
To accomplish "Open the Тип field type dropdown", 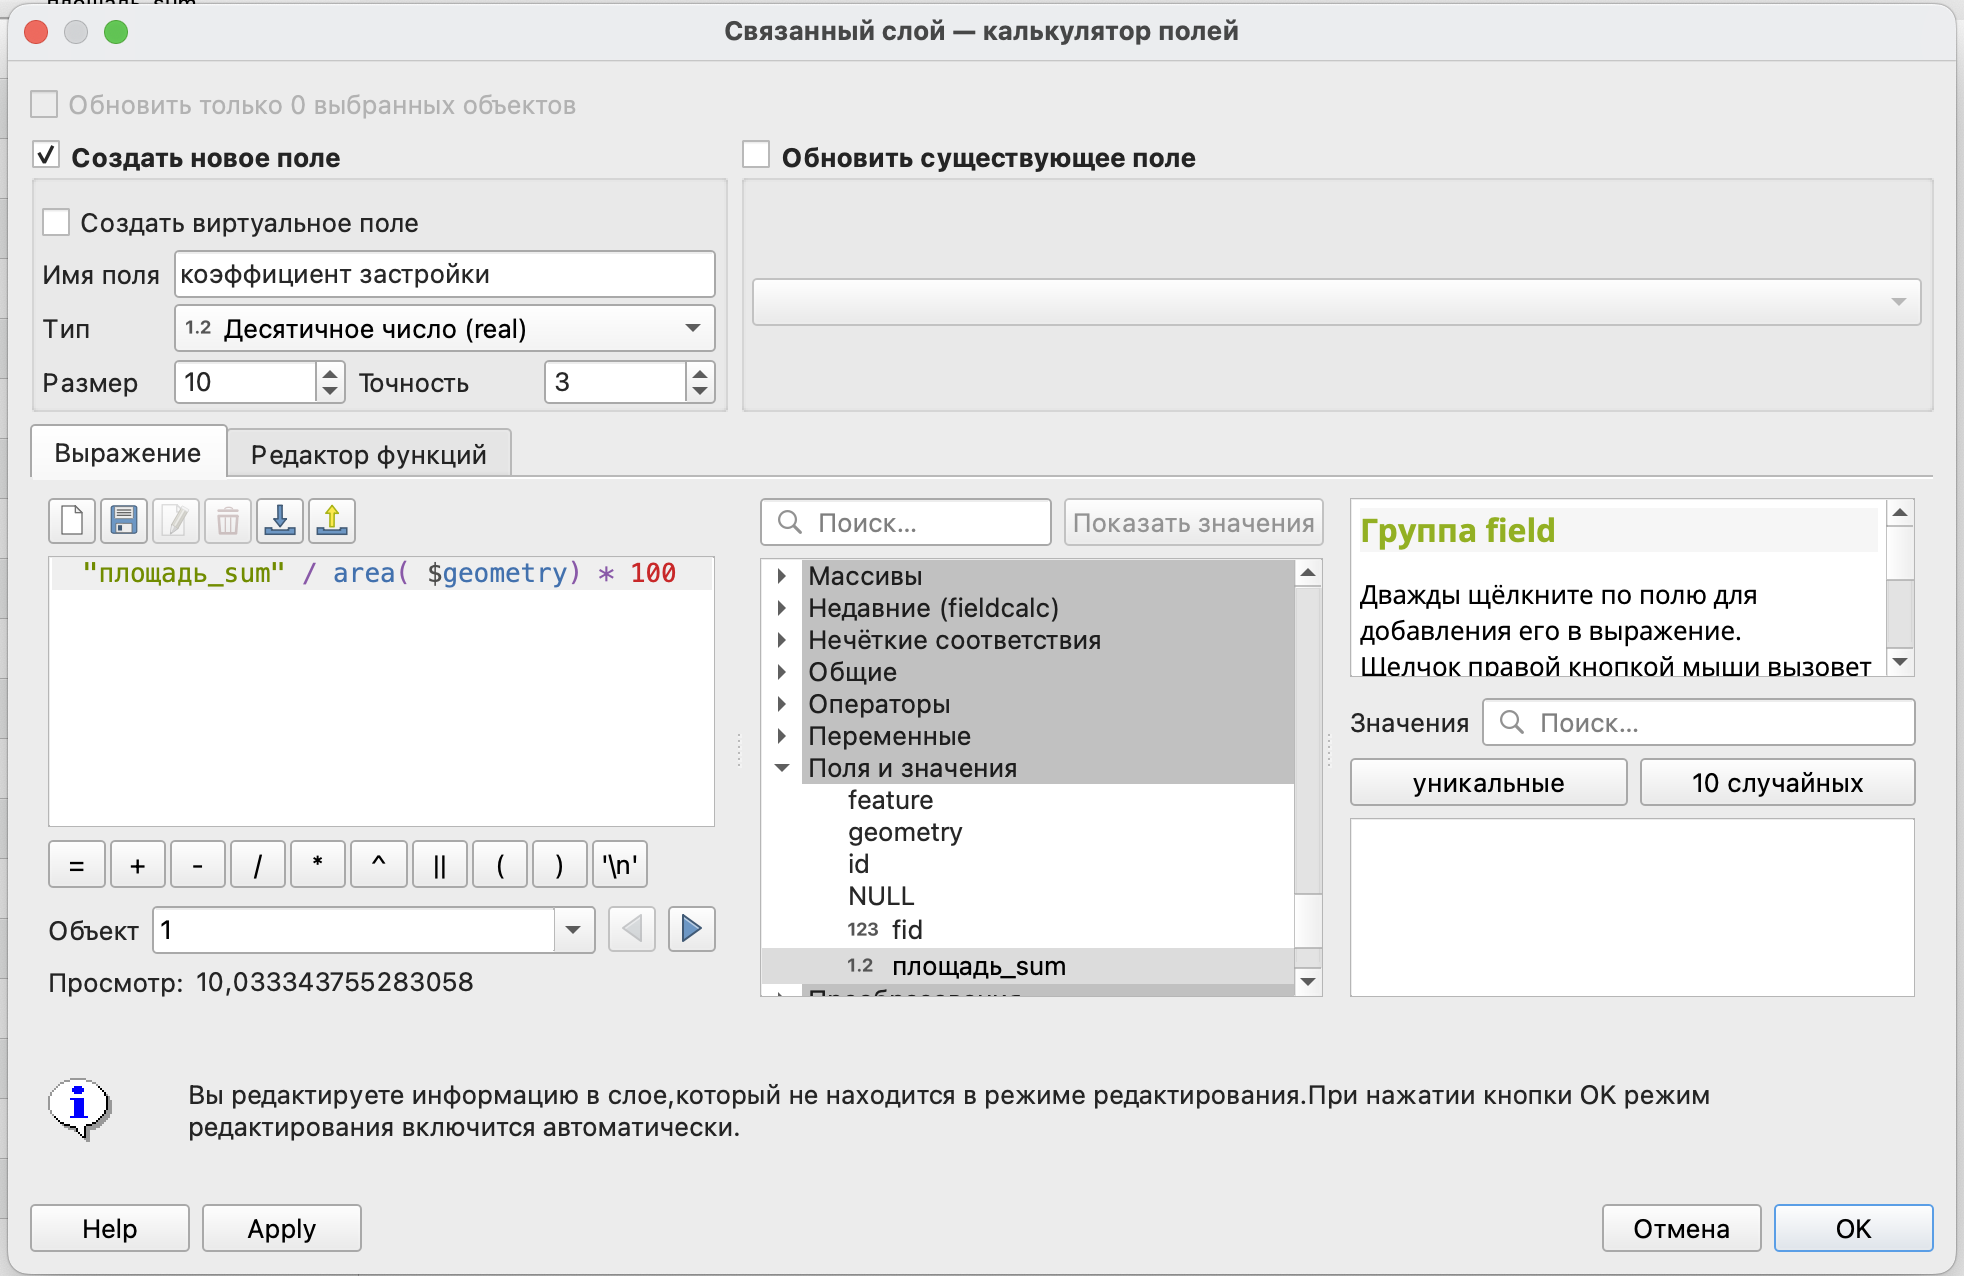I will [444, 328].
